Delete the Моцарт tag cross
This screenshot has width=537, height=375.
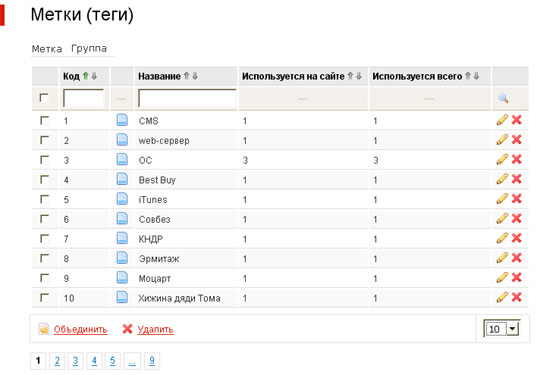click(x=516, y=278)
